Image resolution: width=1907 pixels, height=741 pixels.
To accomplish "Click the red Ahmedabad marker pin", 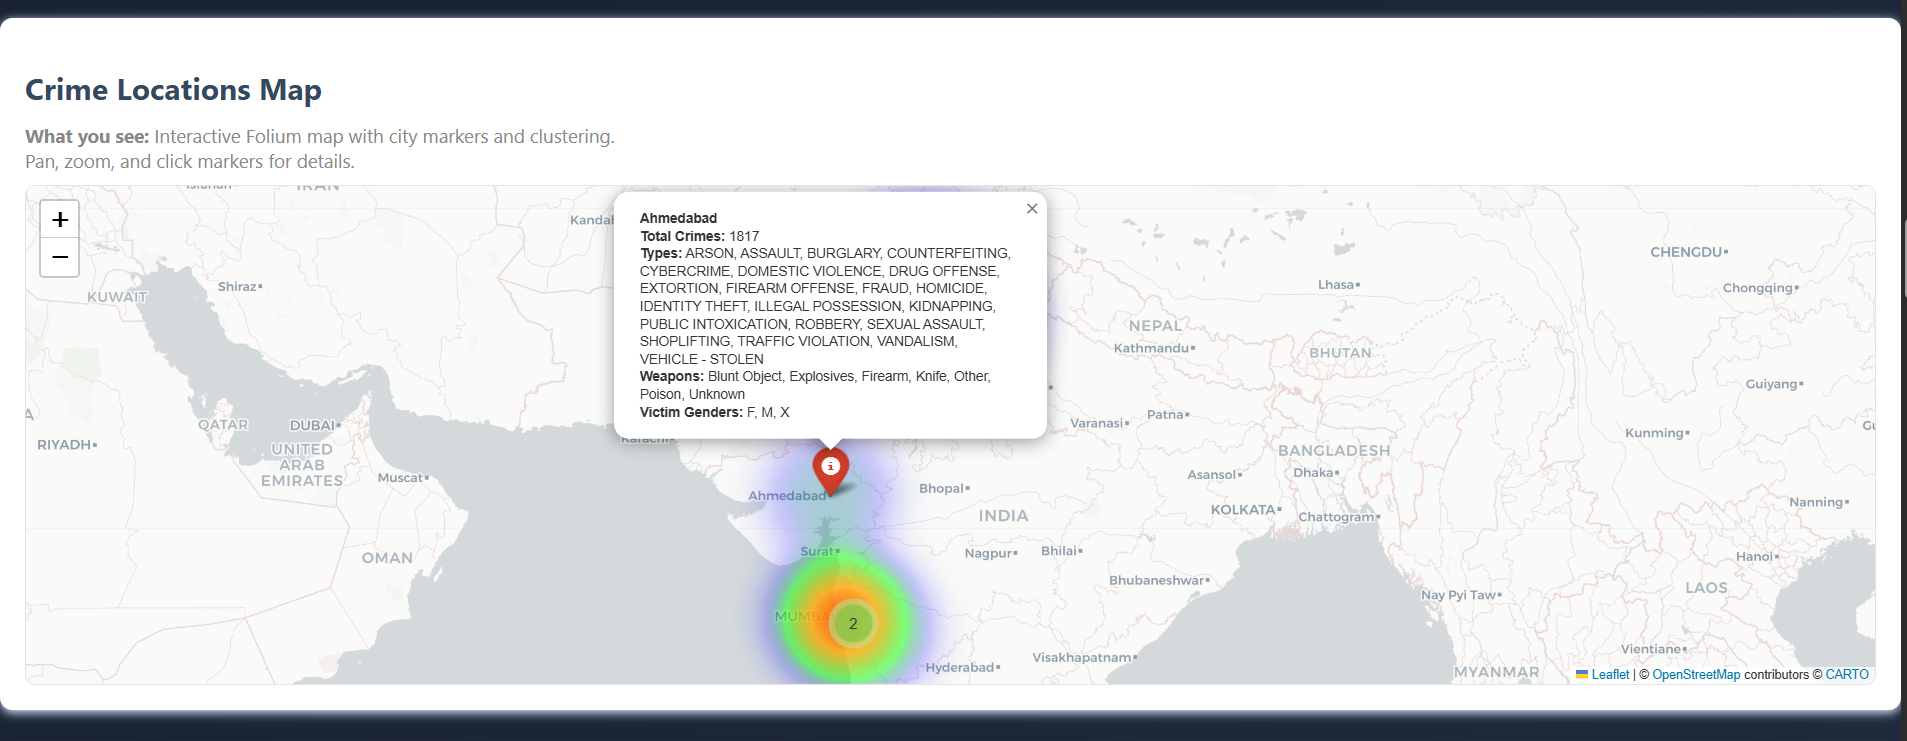I will pyautogui.click(x=830, y=471).
